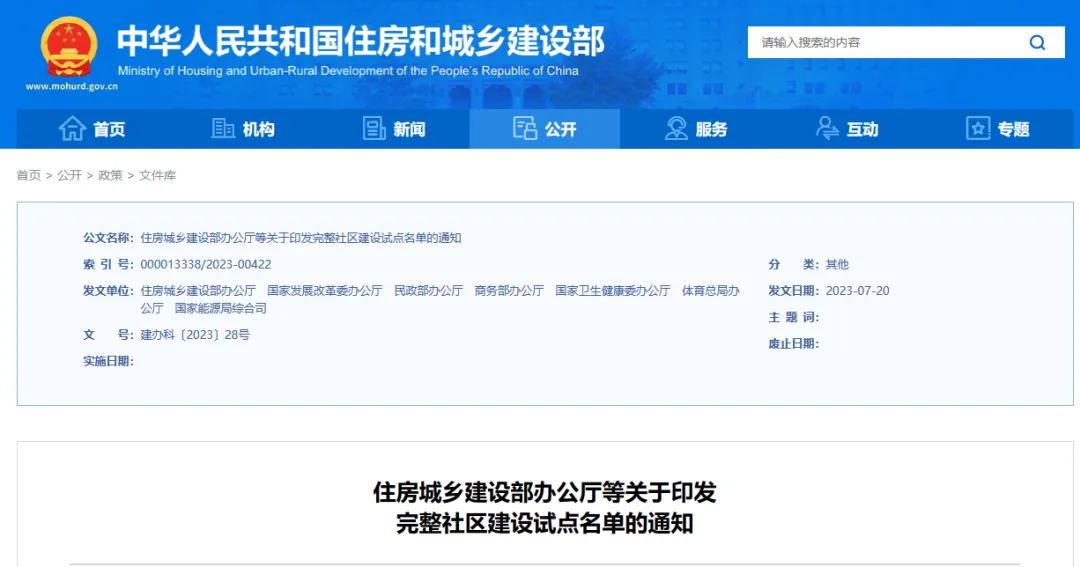
Task: Click the newspaper icon beside 新闻
Action: click(x=374, y=129)
